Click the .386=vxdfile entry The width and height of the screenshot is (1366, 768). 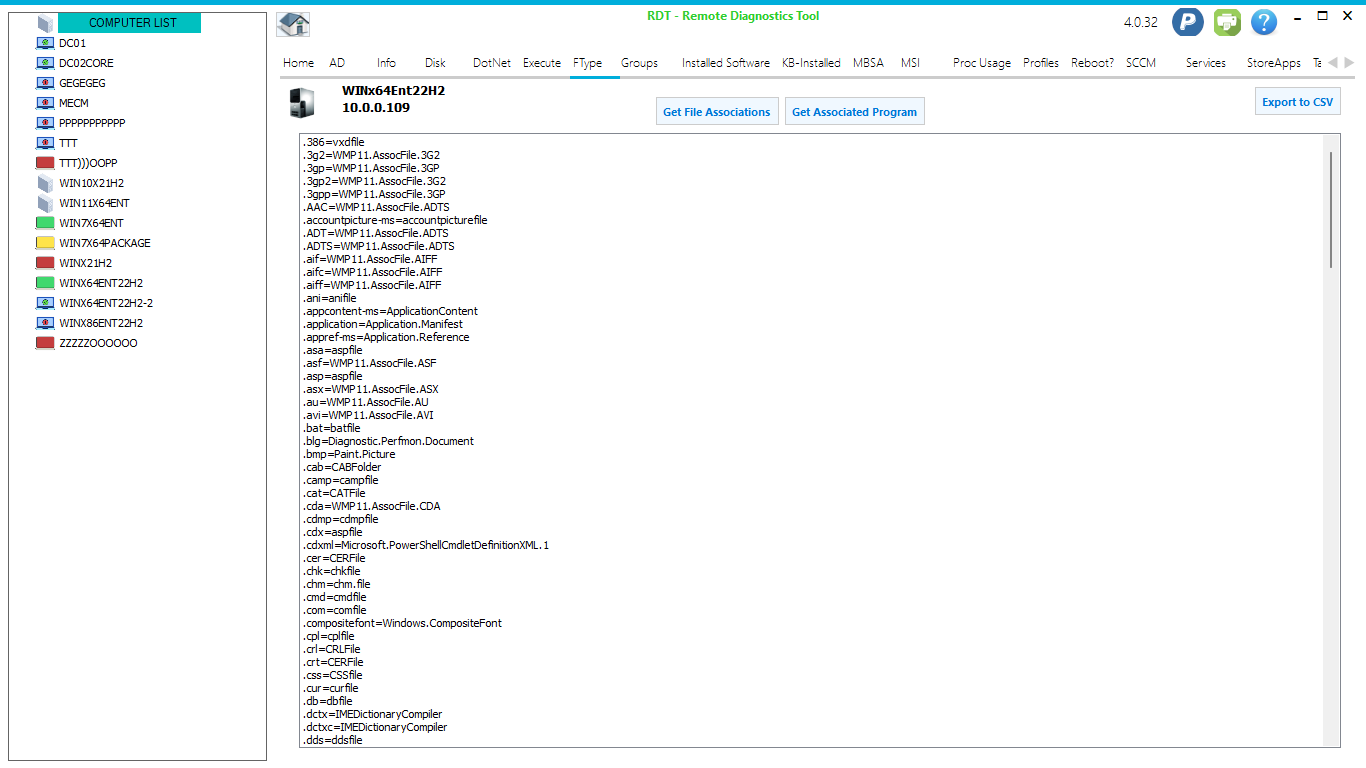[333, 142]
